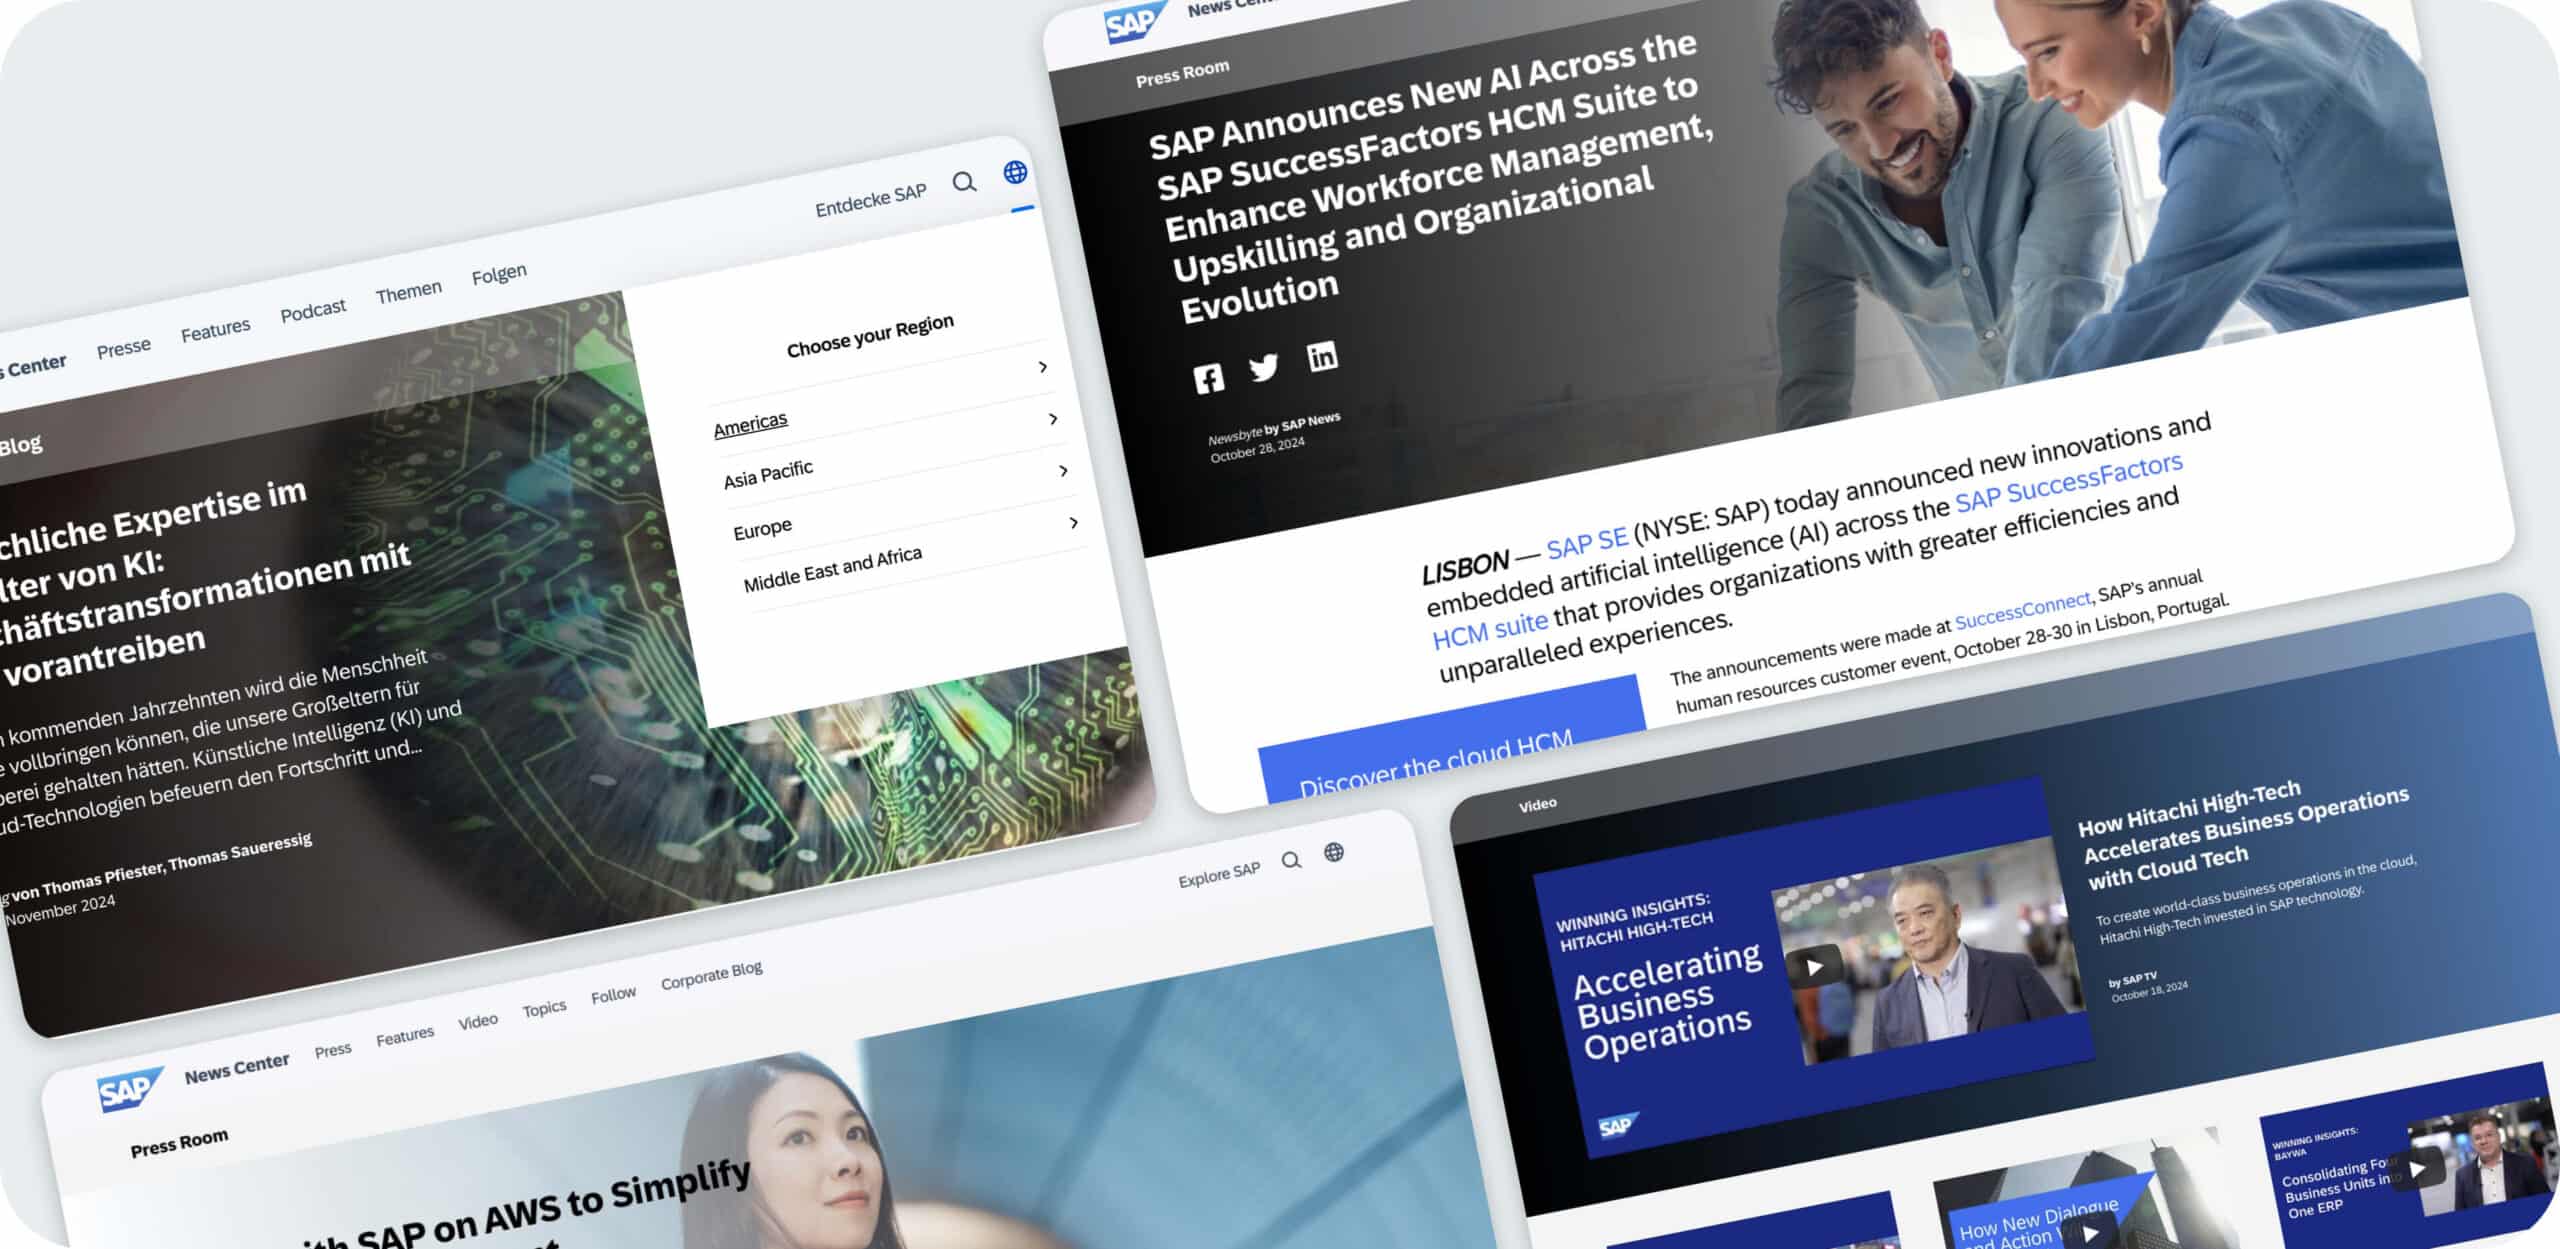The image size is (2560, 1249).
Task: Open the Folgen menu item
Action: click(499, 273)
